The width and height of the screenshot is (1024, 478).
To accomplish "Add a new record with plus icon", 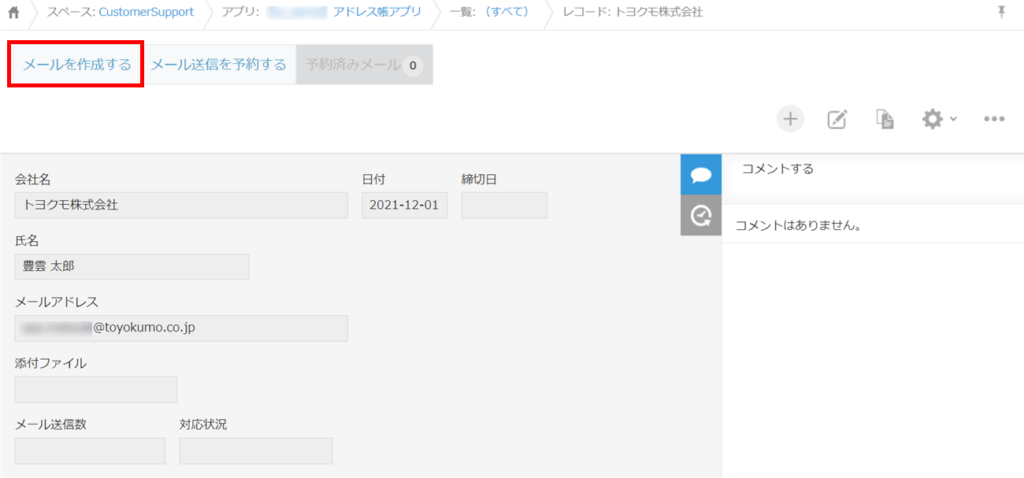I will [790, 119].
